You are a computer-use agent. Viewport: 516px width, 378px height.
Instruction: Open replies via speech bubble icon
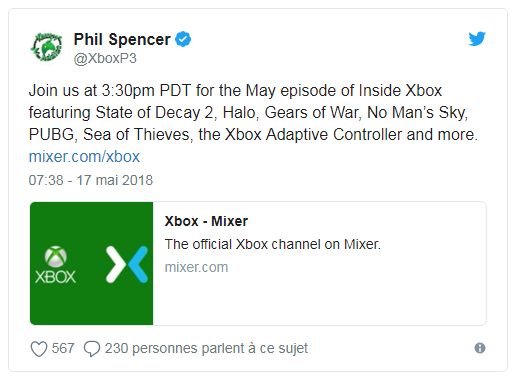92,349
